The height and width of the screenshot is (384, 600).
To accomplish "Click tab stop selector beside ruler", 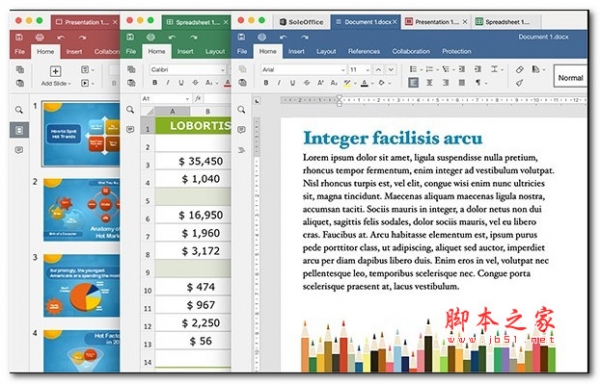I will pos(257,101).
